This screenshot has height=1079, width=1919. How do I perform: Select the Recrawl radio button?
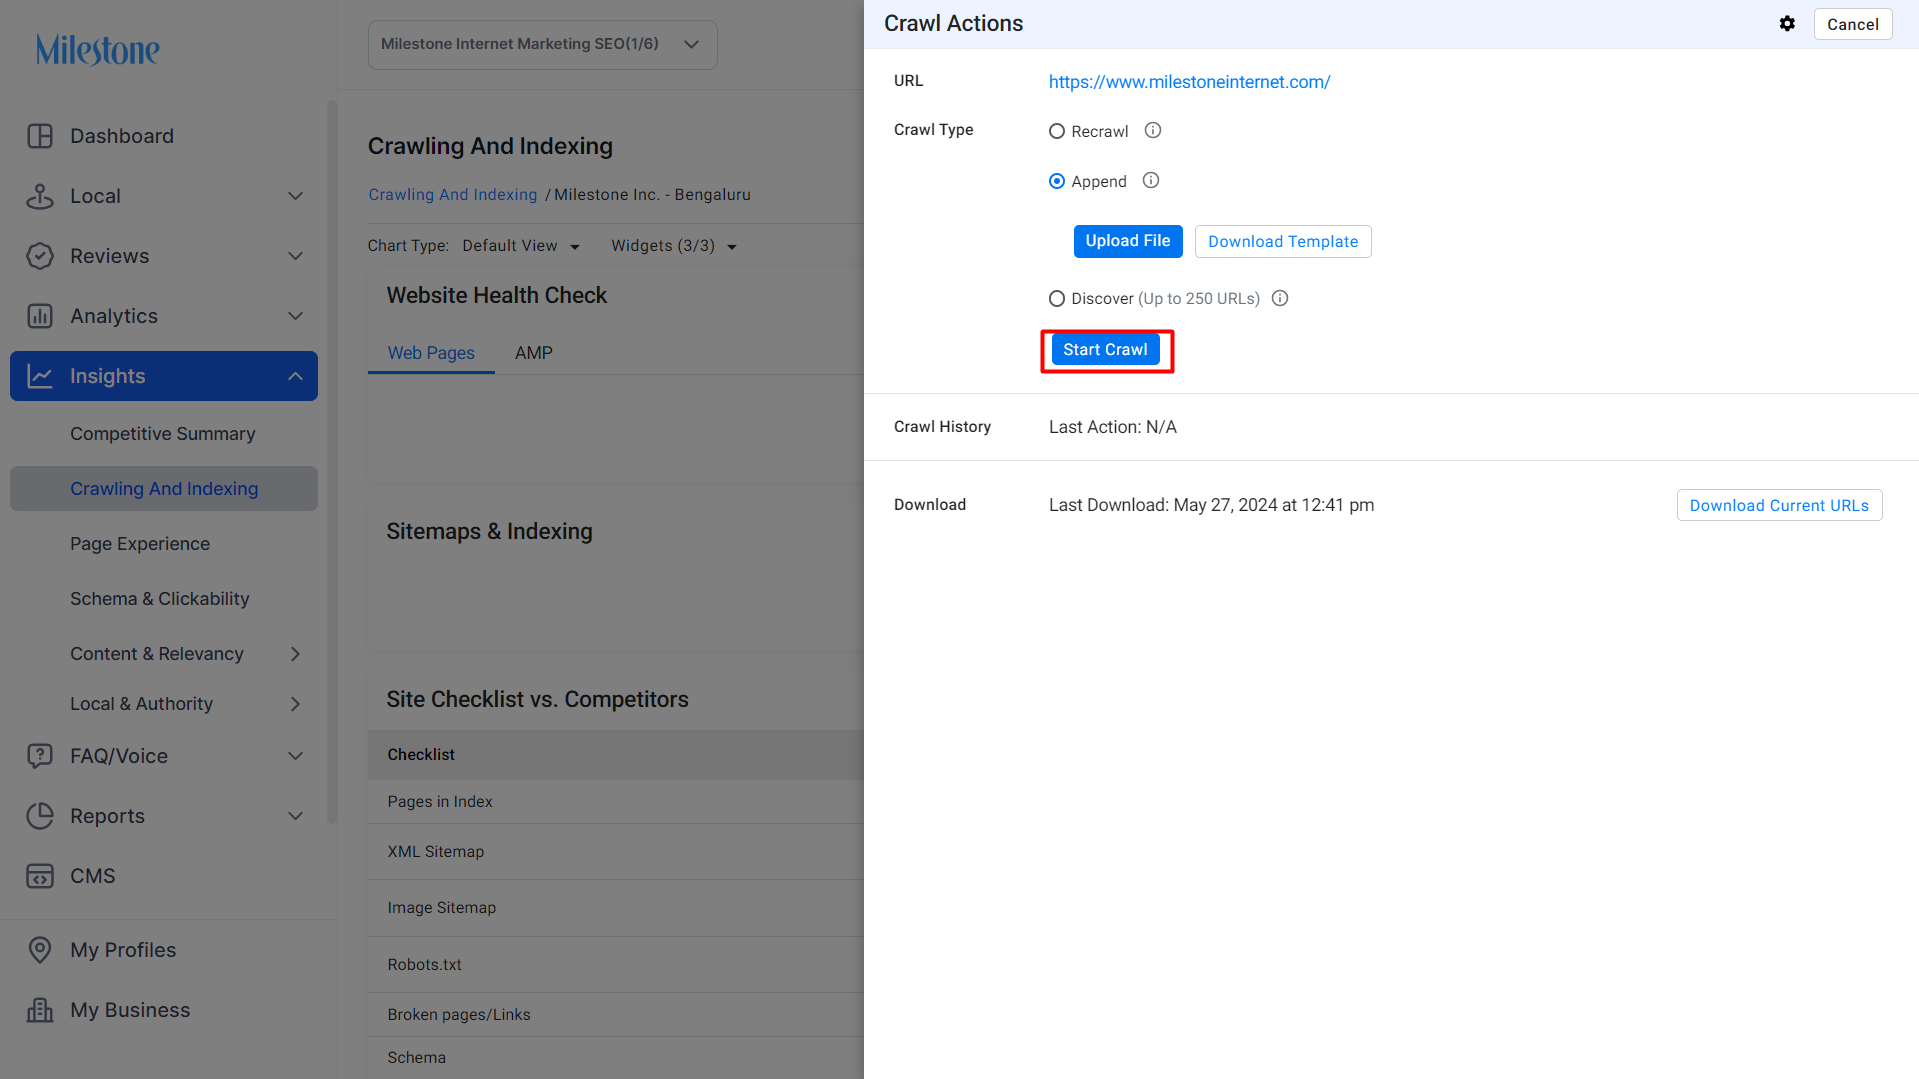1057,131
